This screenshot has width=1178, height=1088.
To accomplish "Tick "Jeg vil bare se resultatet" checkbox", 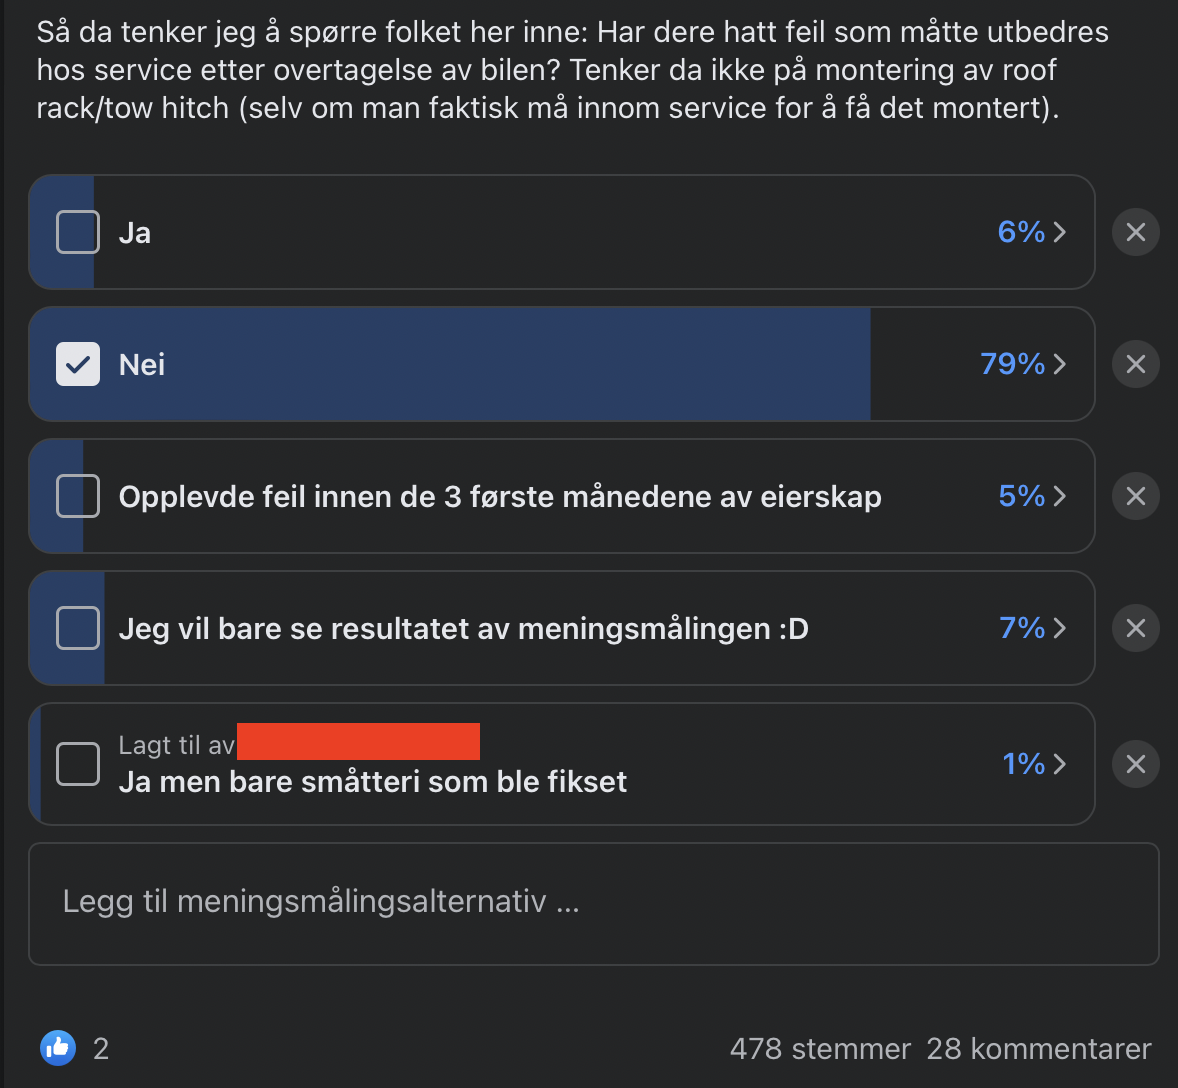I will [x=78, y=628].
